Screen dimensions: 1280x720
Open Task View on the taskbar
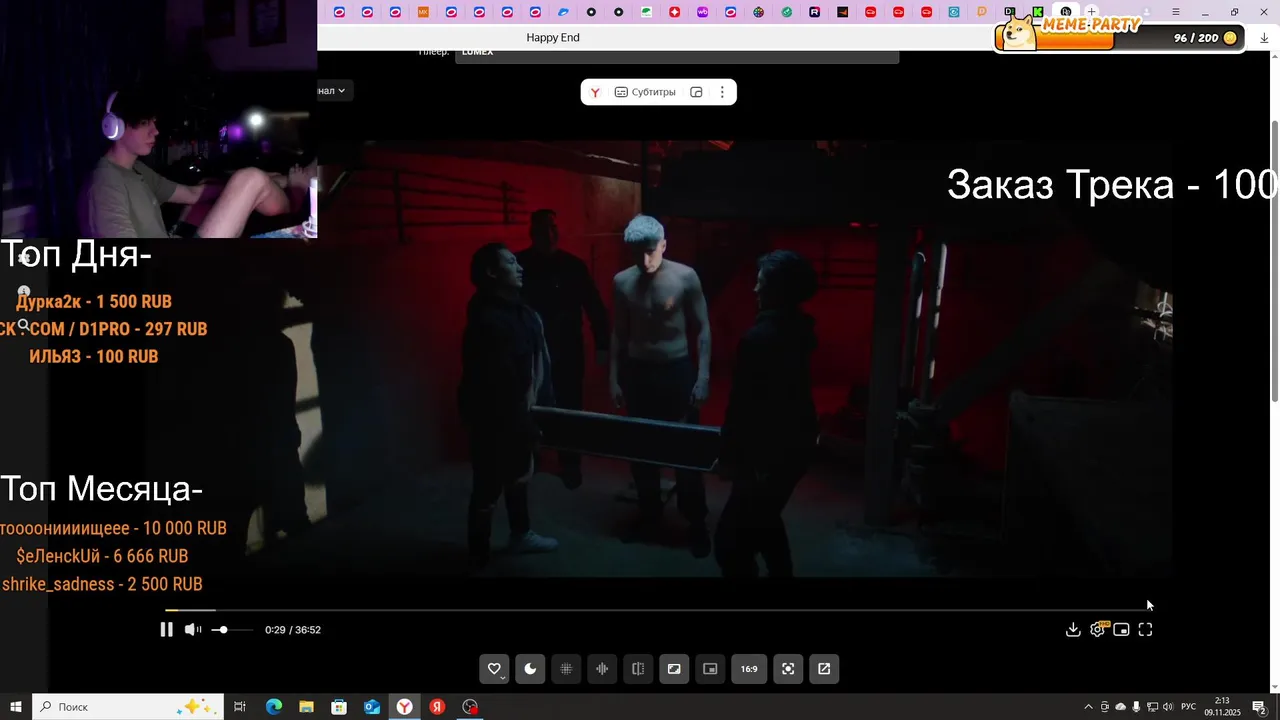coord(240,707)
